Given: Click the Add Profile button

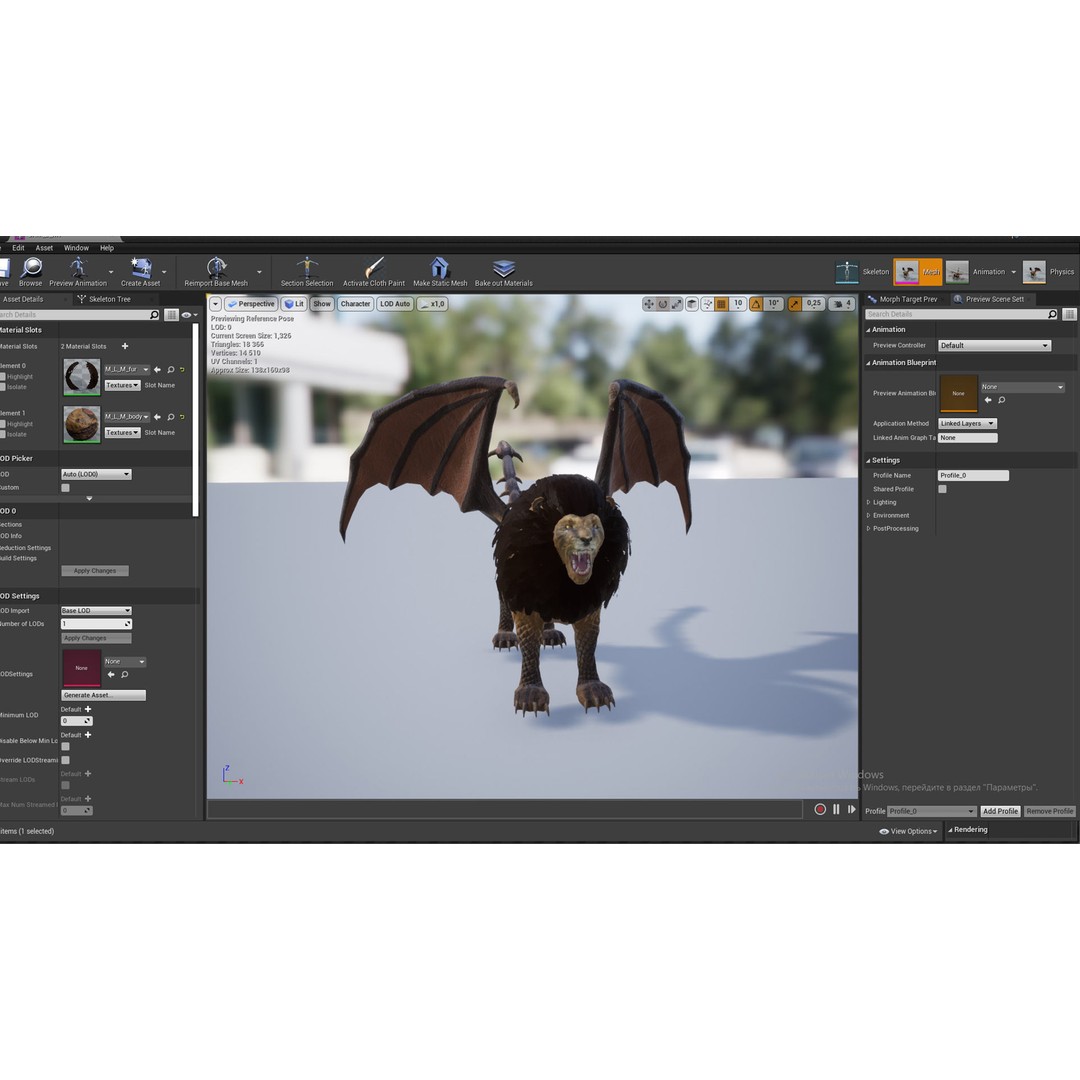Looking at the screenshot, I should click(1000, 811).
